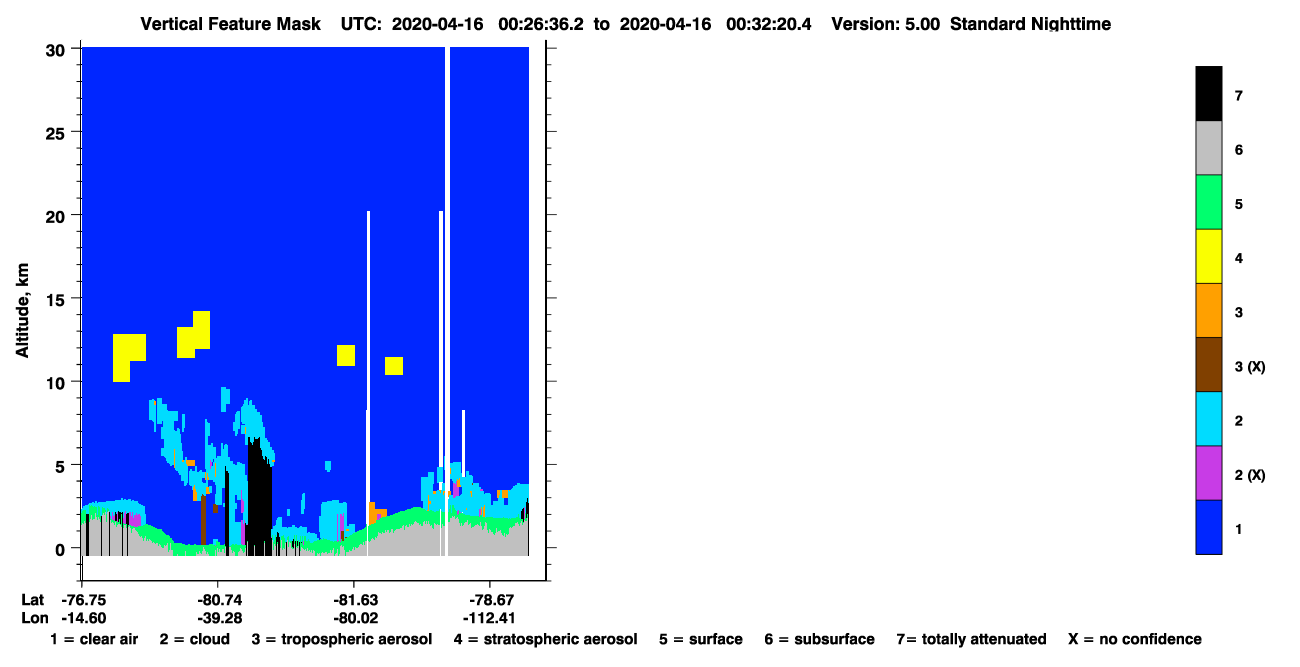
Task: Click the cyan colorbar segment labeled 2
Action: [x=1208, y=418]
